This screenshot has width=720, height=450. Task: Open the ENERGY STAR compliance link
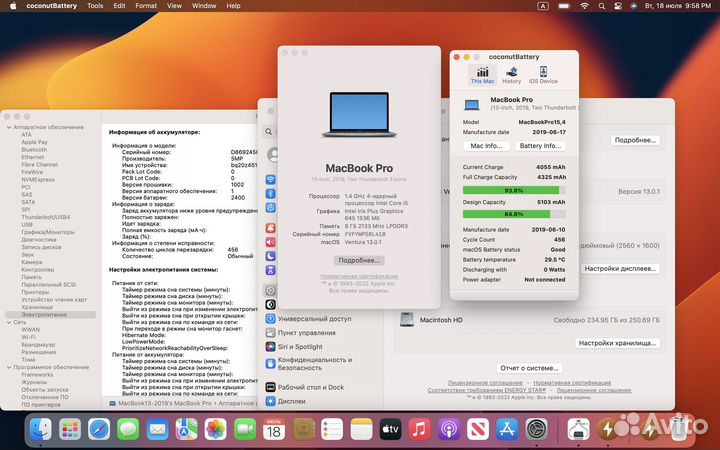tap(487, 390)
